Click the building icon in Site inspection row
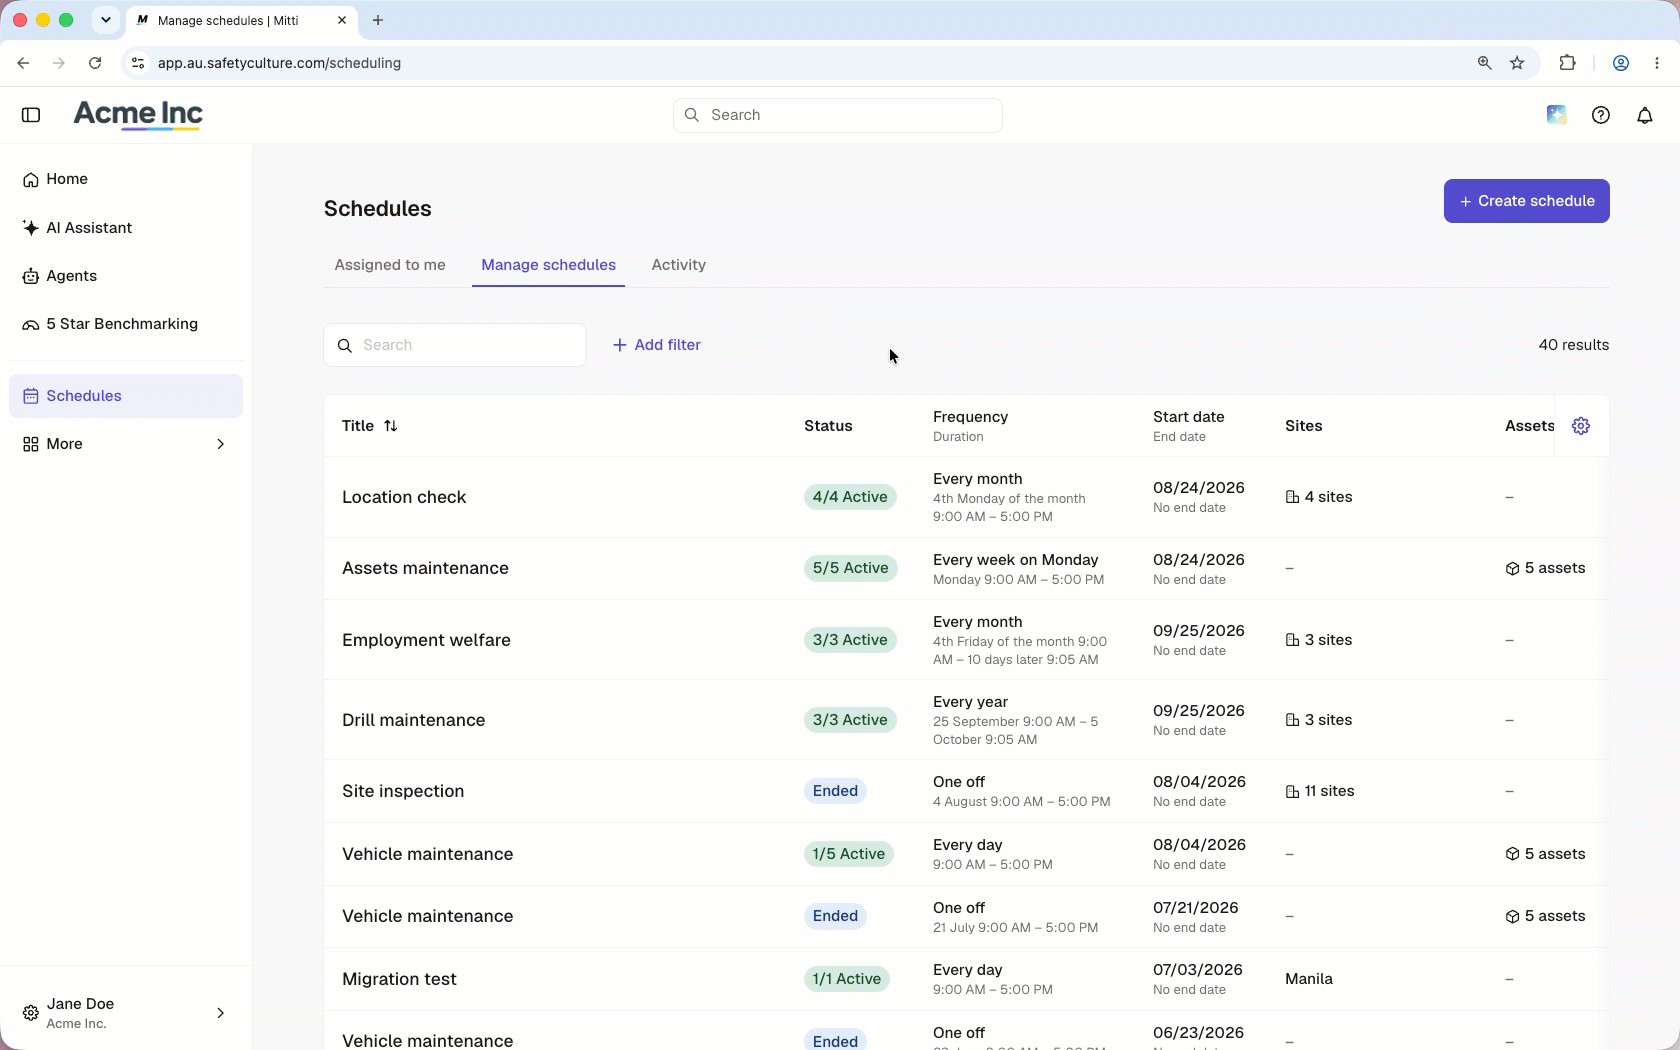Image resolution: width=1680 pixels, height=1050 pixels. [1292, 791]
